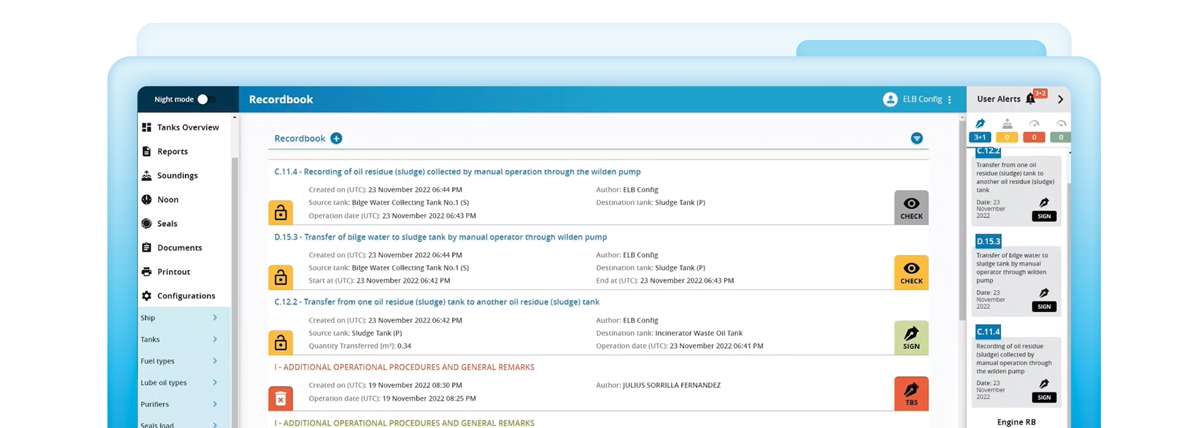Toggle the Night mode switch
Screen dimensions: 1200x428
[205, 99]
